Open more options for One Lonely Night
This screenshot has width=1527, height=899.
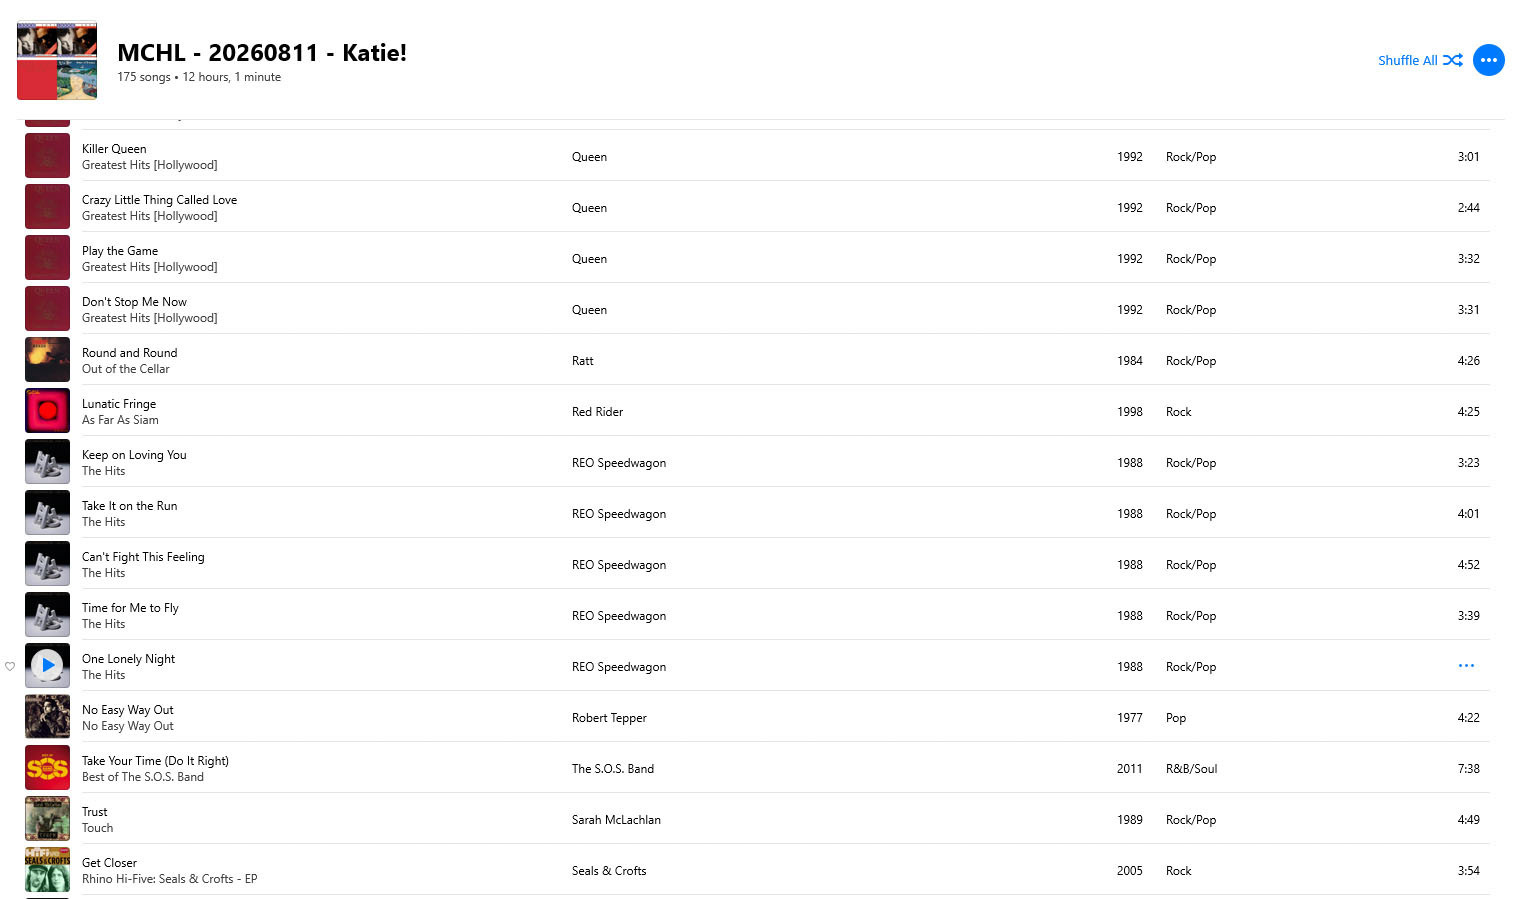coord(1466,666)
